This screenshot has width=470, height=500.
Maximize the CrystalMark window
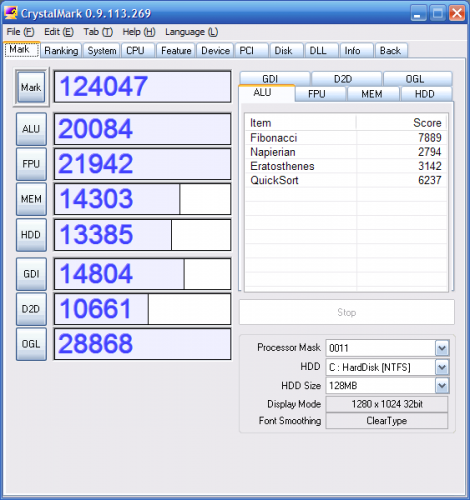click(437, 13)
